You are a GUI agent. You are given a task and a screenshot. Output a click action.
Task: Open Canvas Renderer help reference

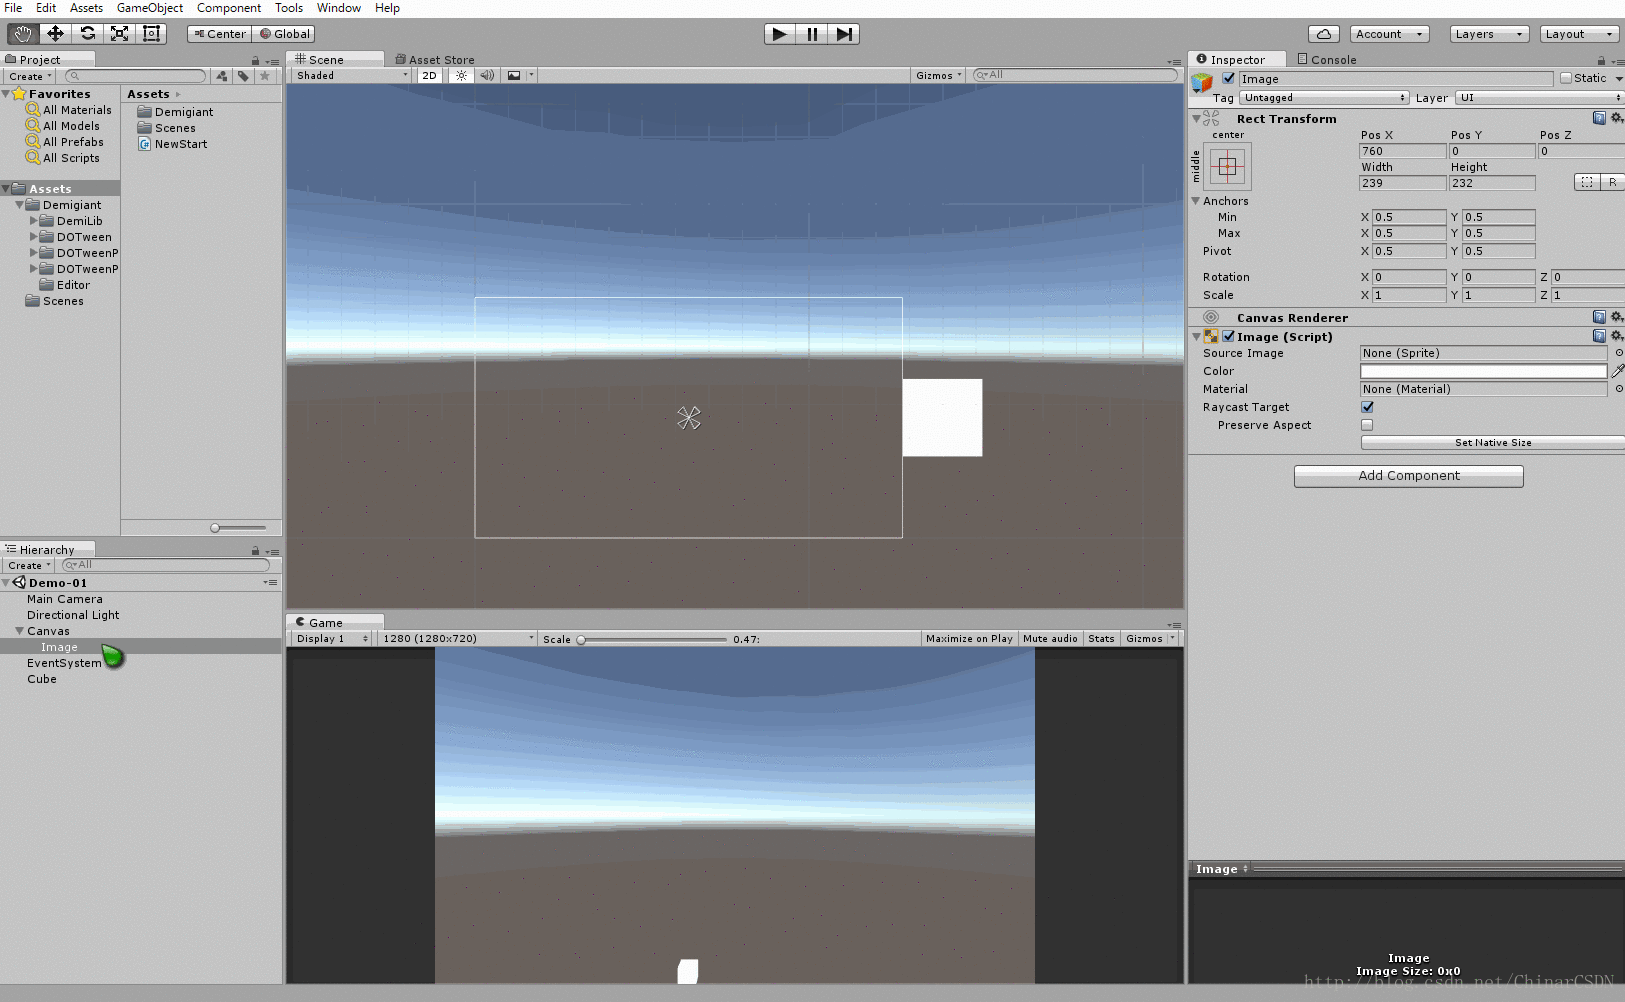[1599, 317]
